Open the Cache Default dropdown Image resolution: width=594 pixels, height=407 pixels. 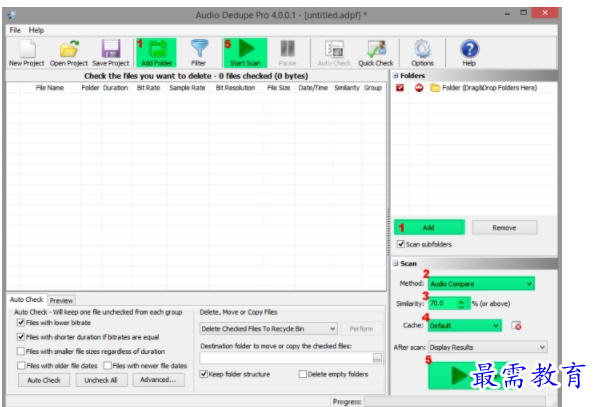pyautogui.click(x=465, y=326)
